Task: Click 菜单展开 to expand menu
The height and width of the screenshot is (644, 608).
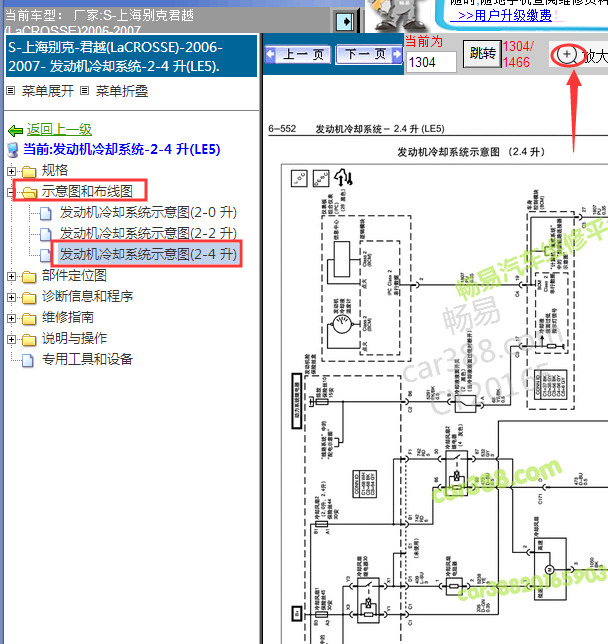Action: 48,91
